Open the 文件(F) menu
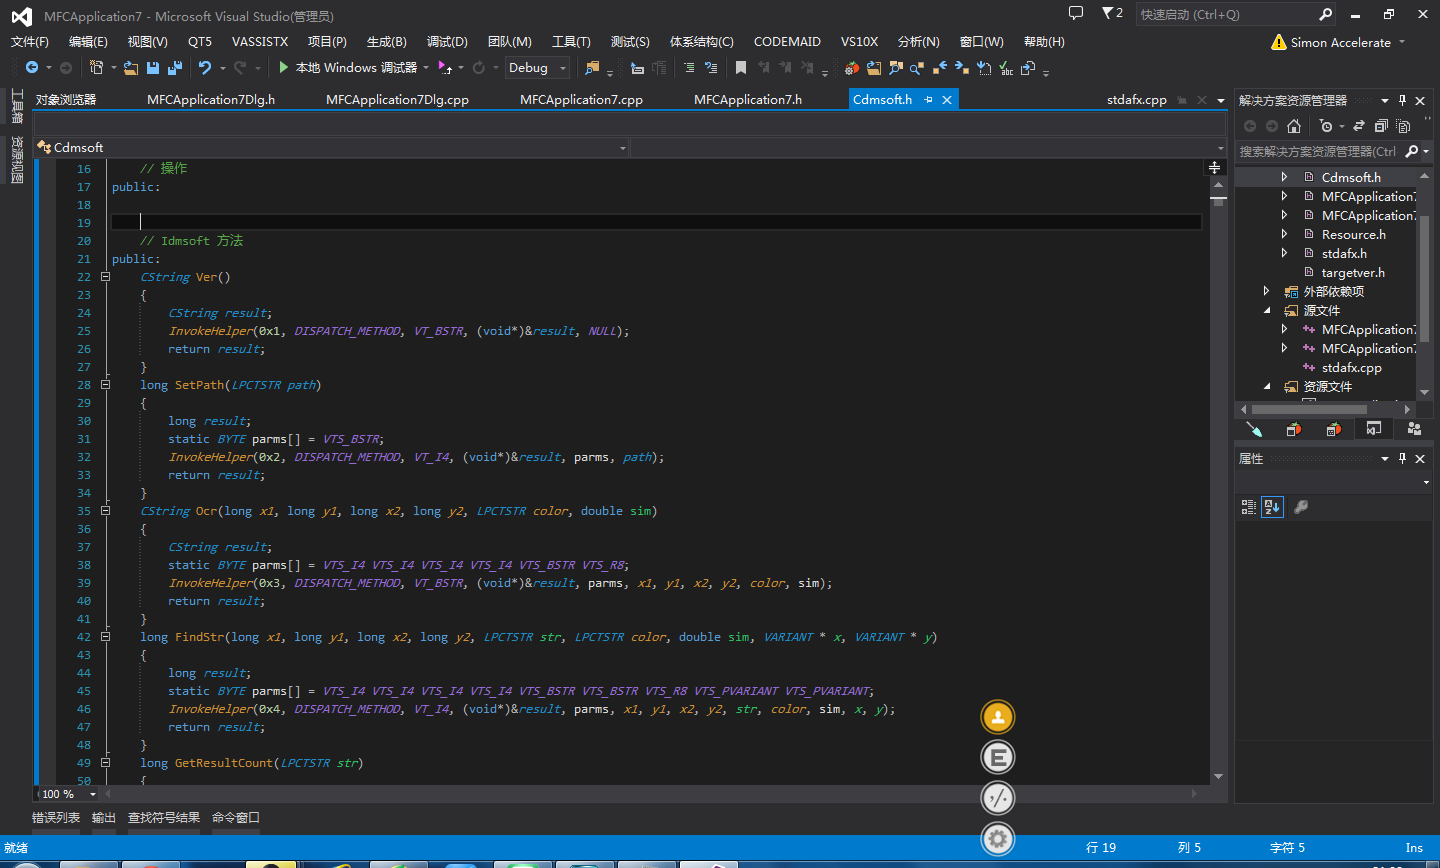Viewport: 1440px width, 868px height. tap(30, 42)
